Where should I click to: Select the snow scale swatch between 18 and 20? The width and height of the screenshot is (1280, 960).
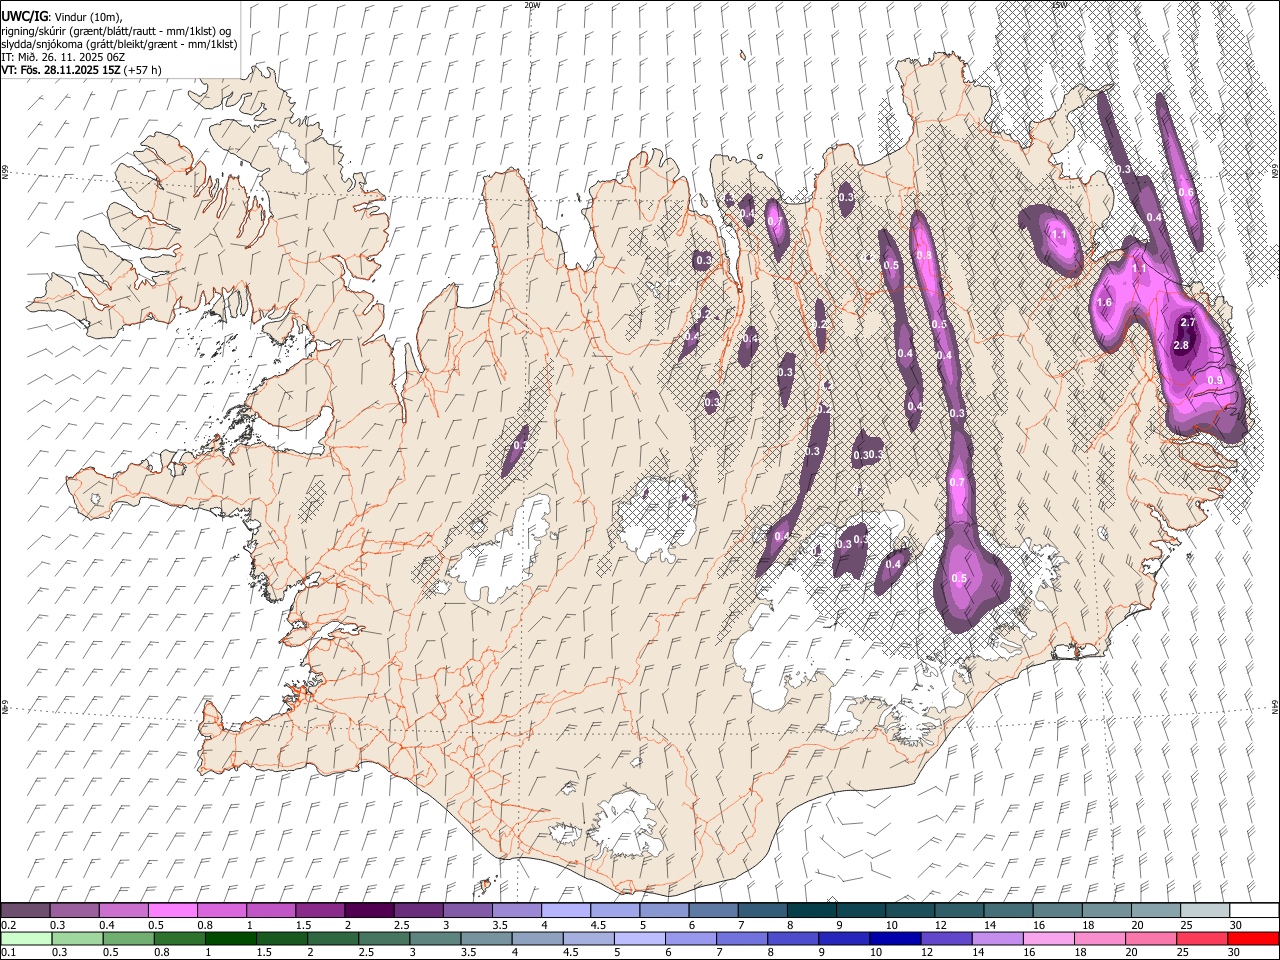[x=1105, y=910]
